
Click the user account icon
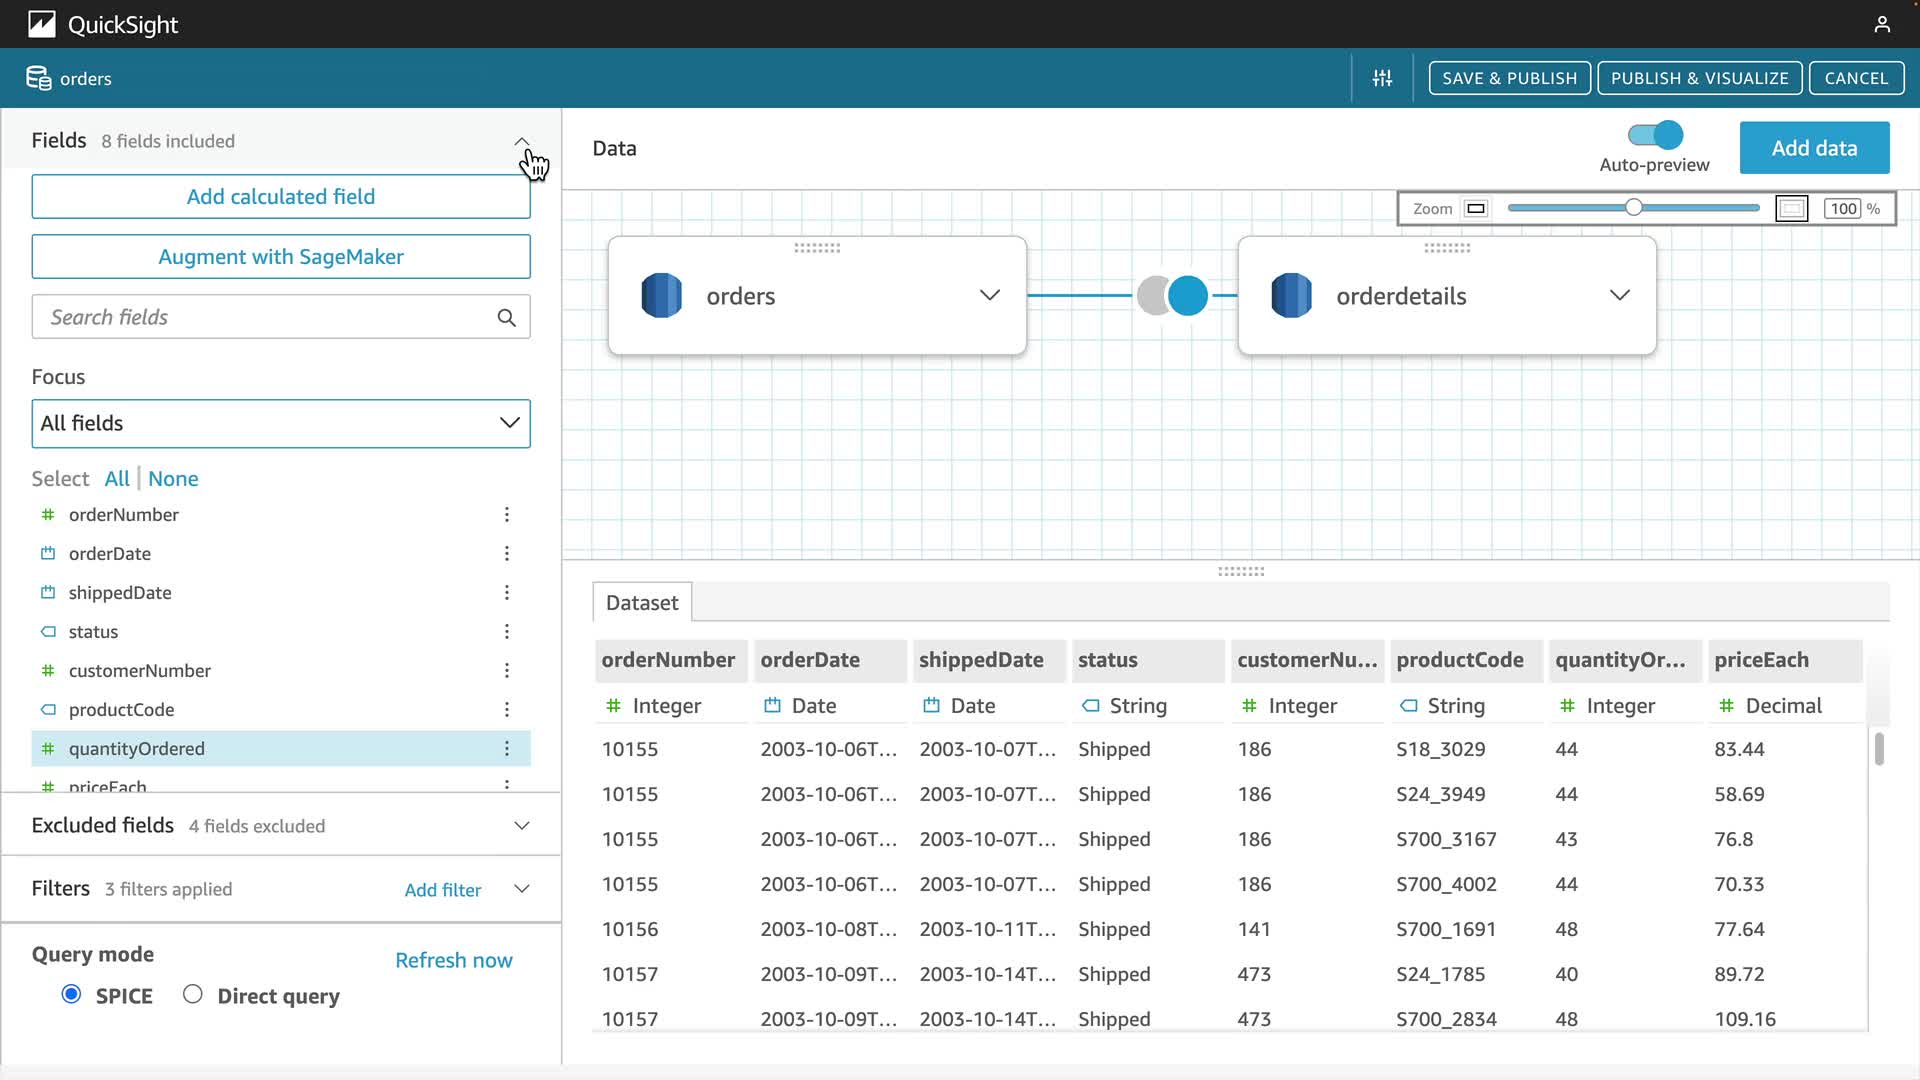1881,24
